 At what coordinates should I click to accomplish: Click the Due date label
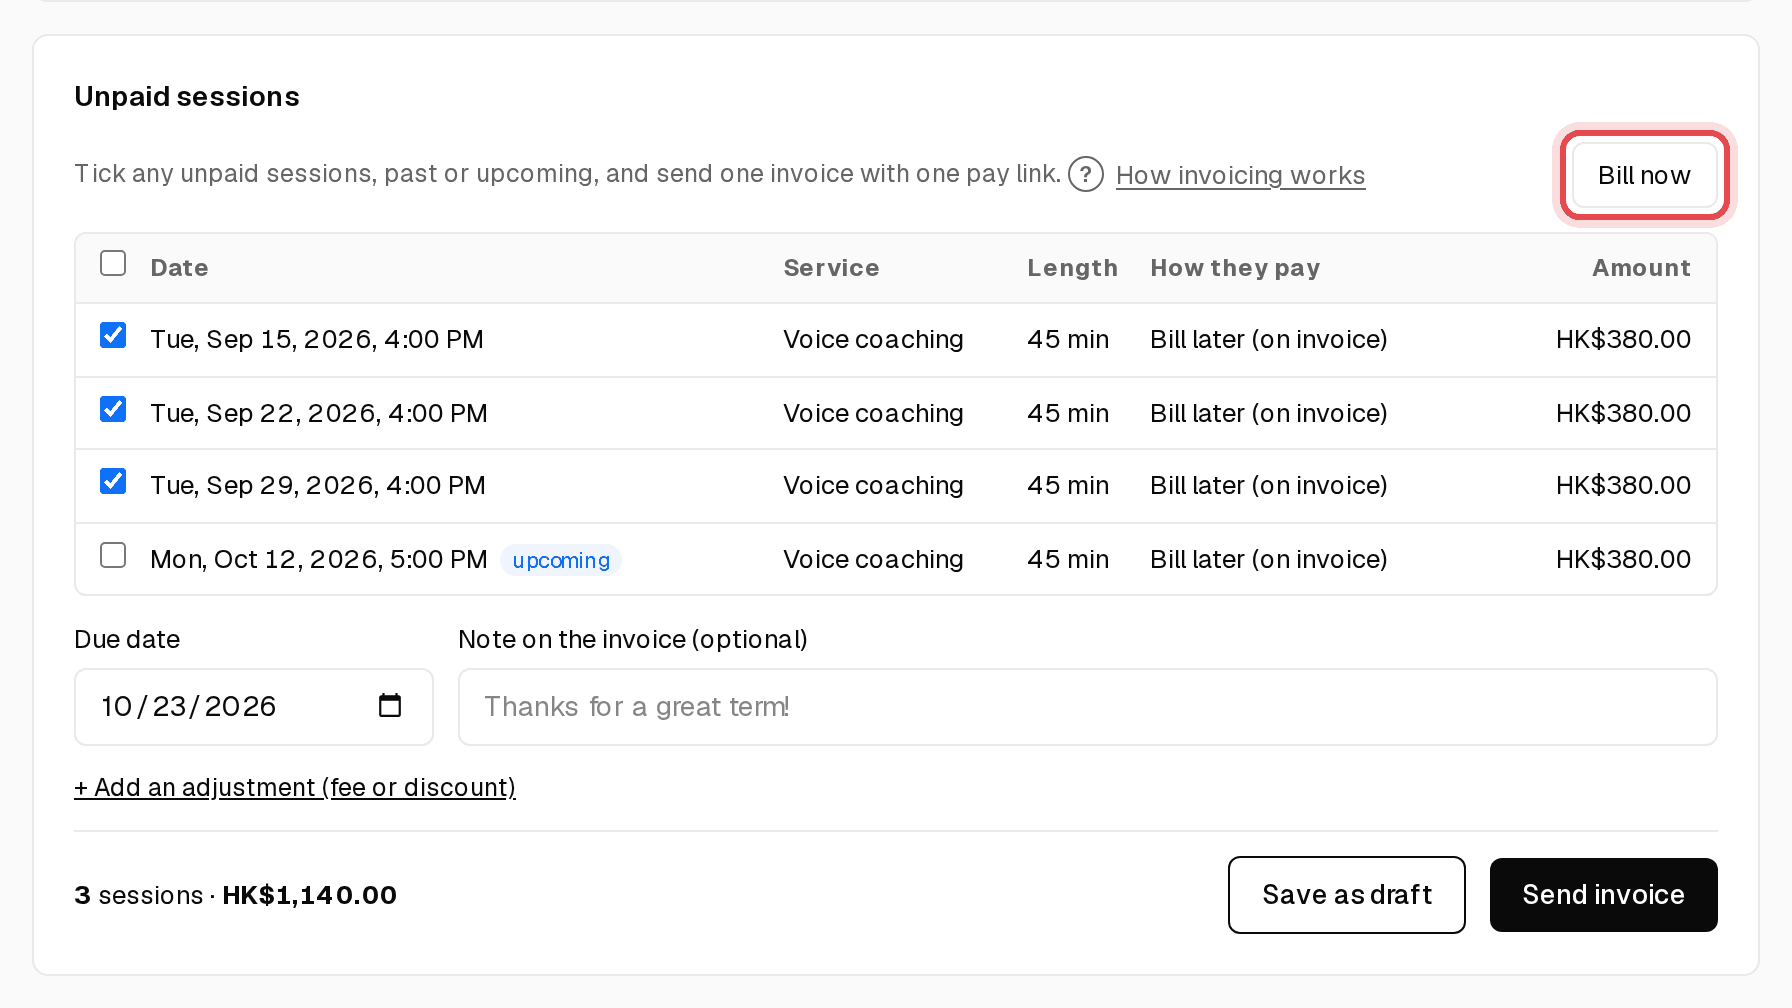(x=127, y=639)
